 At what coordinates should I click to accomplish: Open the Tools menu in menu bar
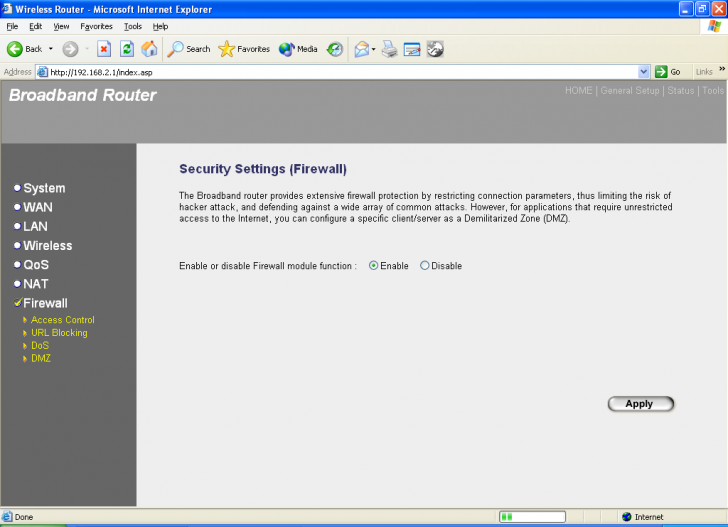(x=132, y=26)
